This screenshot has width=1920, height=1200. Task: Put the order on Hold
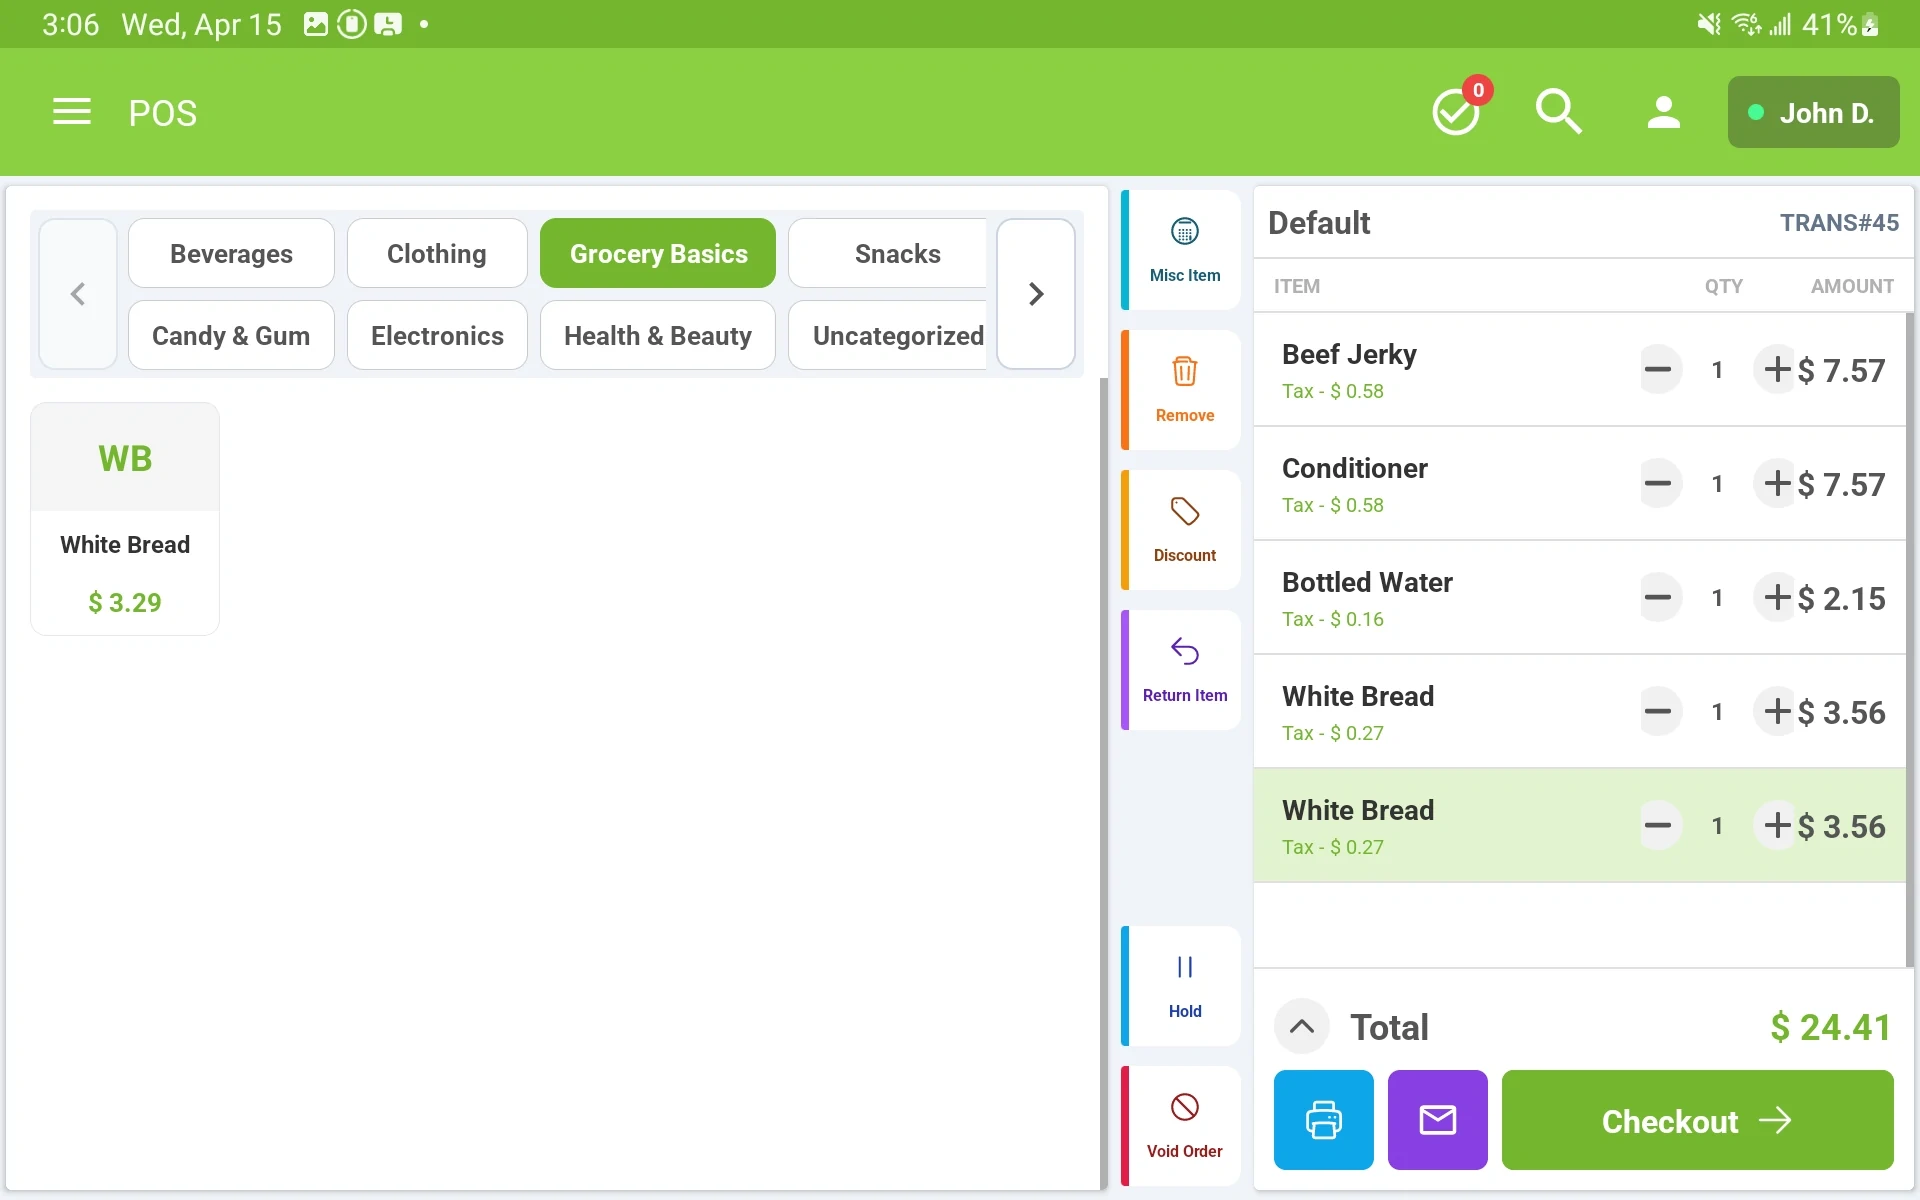tap(1183, 986)
